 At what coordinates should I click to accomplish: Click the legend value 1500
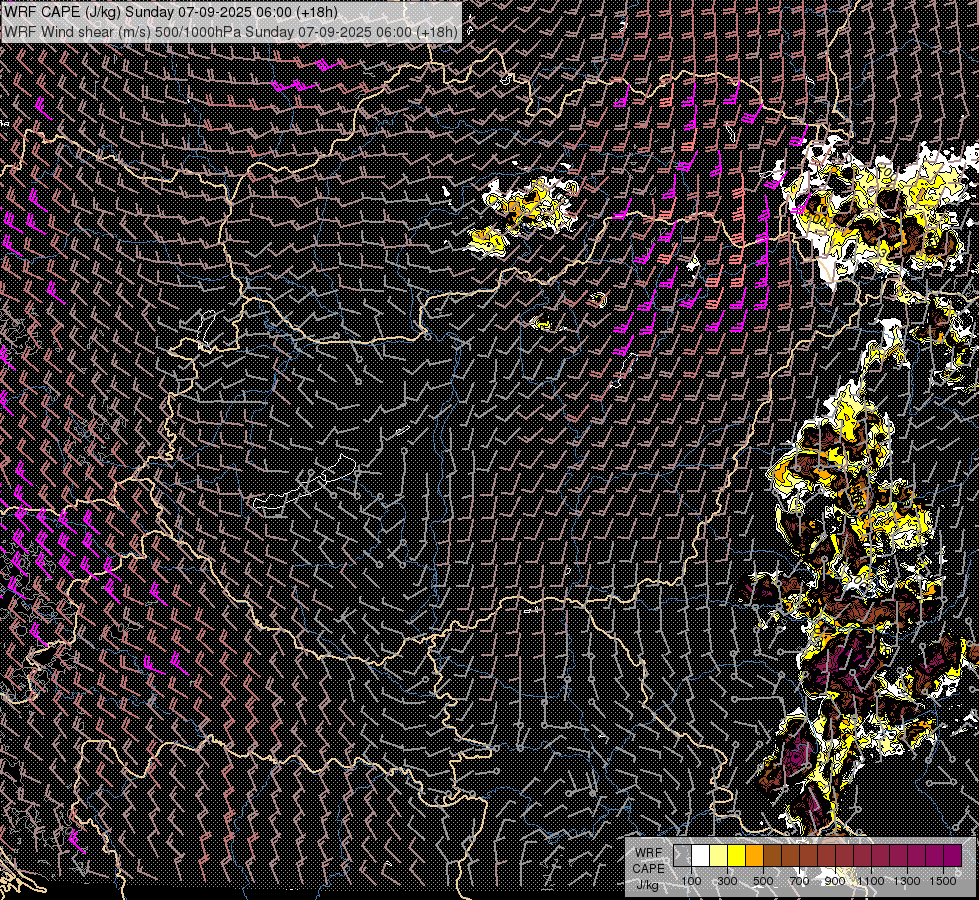click(943, 881)
